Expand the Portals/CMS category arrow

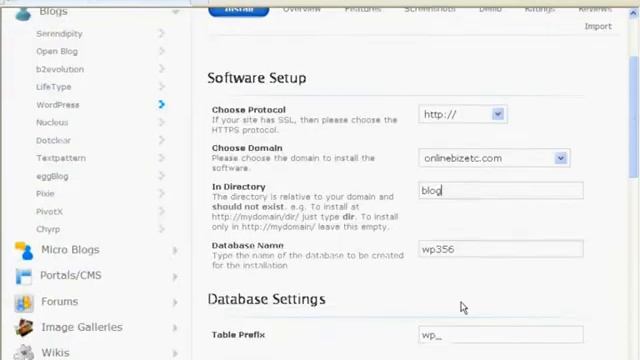(x=175, y=277)
